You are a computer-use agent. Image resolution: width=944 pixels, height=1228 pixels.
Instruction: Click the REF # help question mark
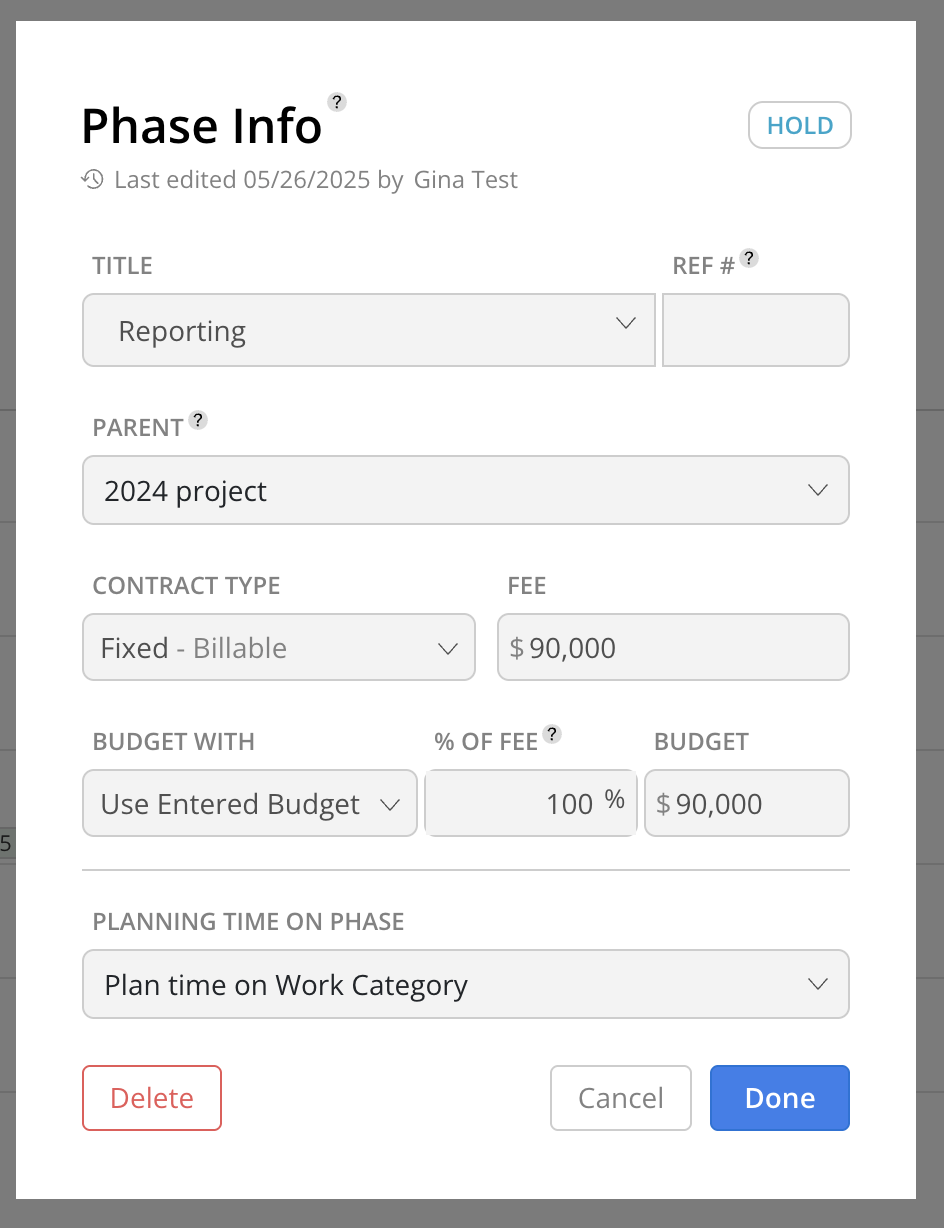tap(749, 258)
